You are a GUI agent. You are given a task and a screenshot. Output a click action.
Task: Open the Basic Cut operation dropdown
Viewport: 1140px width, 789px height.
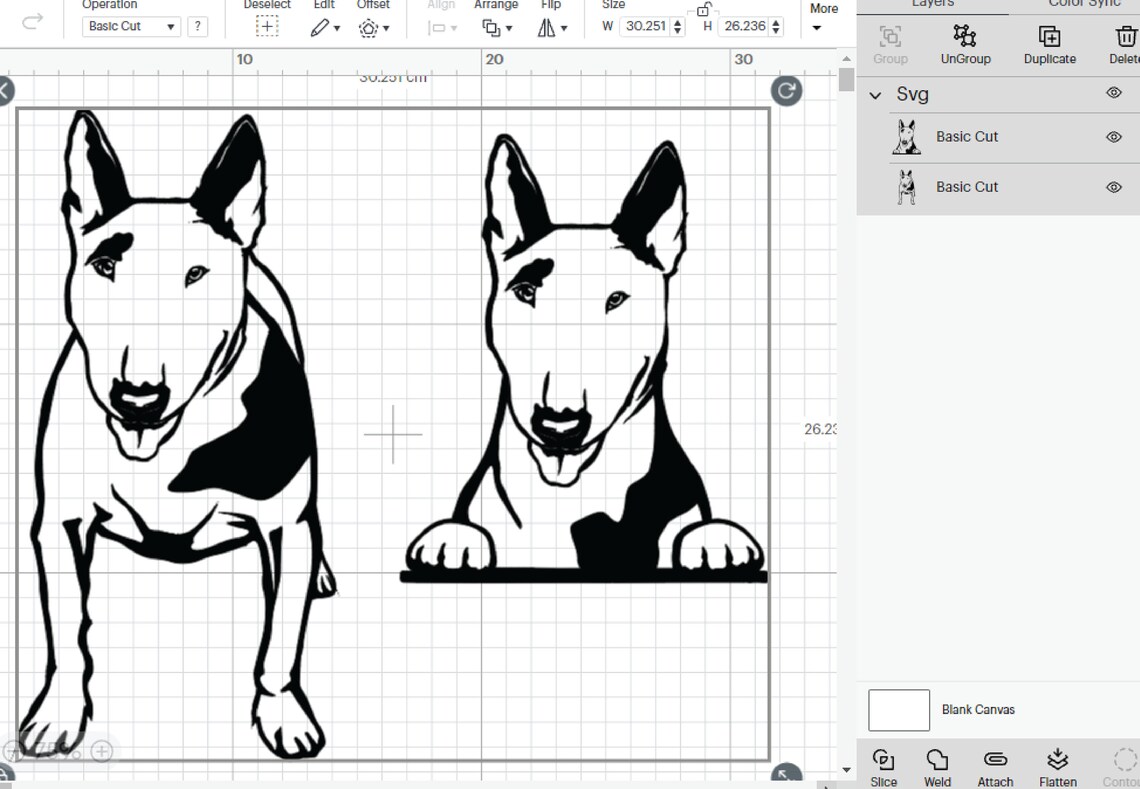(x=130, y=26)
